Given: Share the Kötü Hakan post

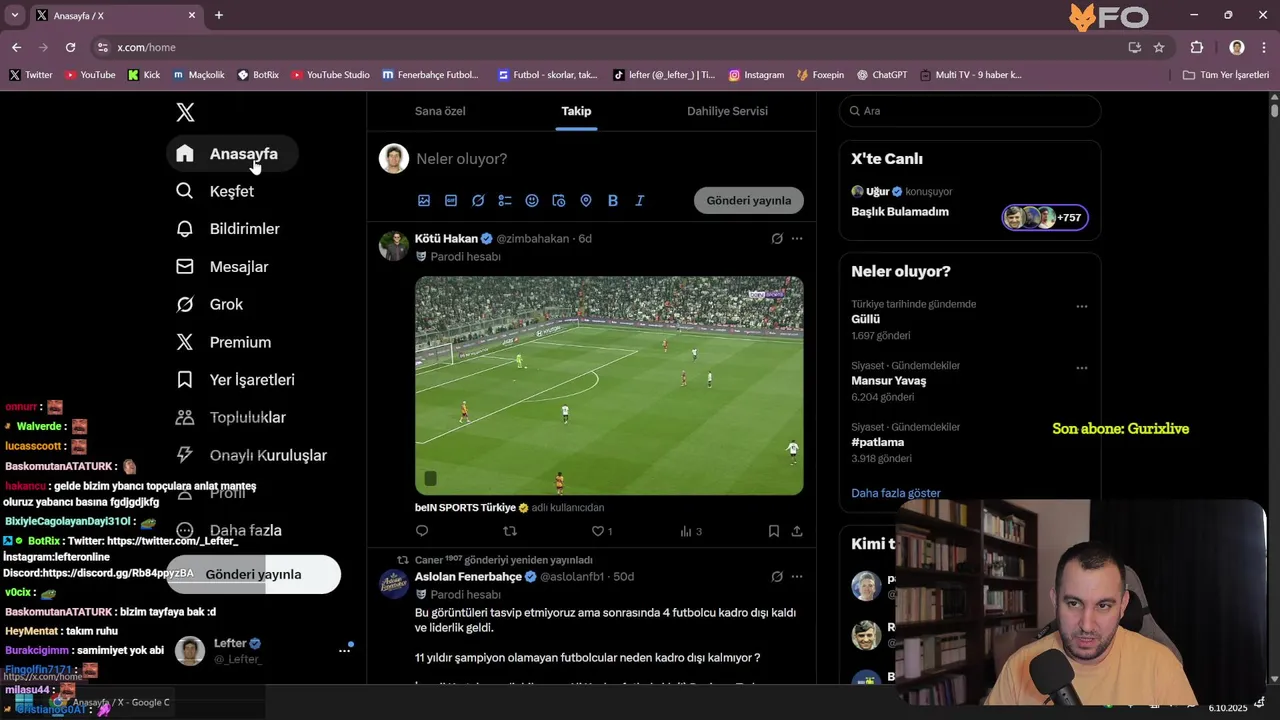Looking at the screenshot, I should point(797,531).
